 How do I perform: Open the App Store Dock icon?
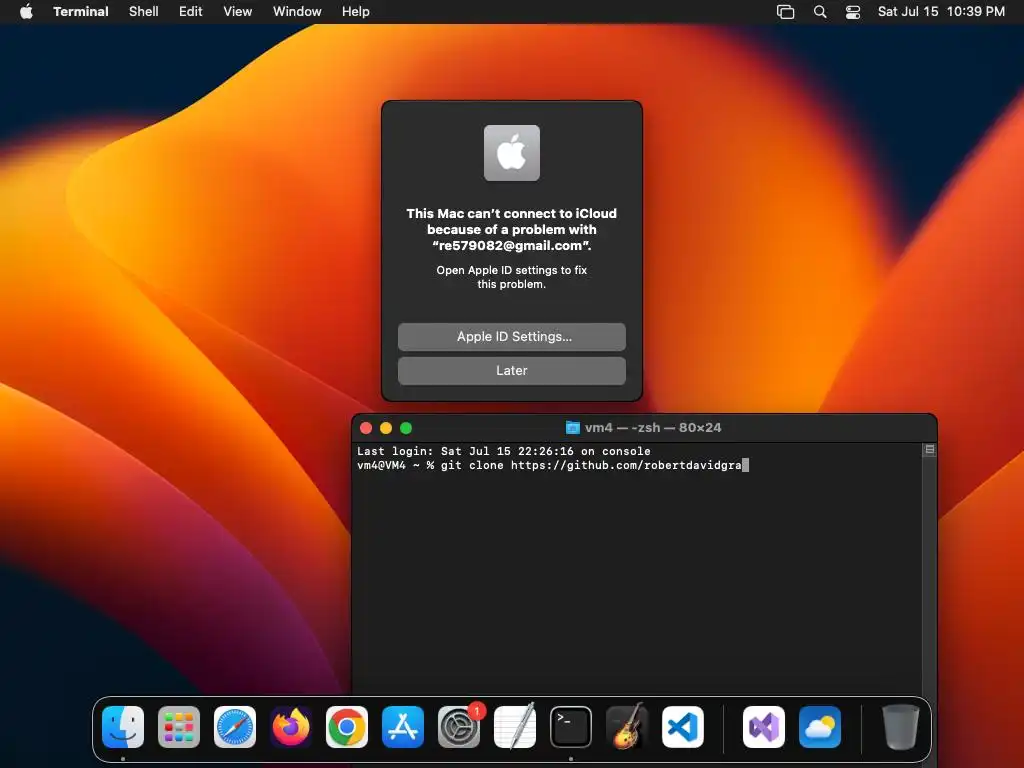click(x=403, y=727)
